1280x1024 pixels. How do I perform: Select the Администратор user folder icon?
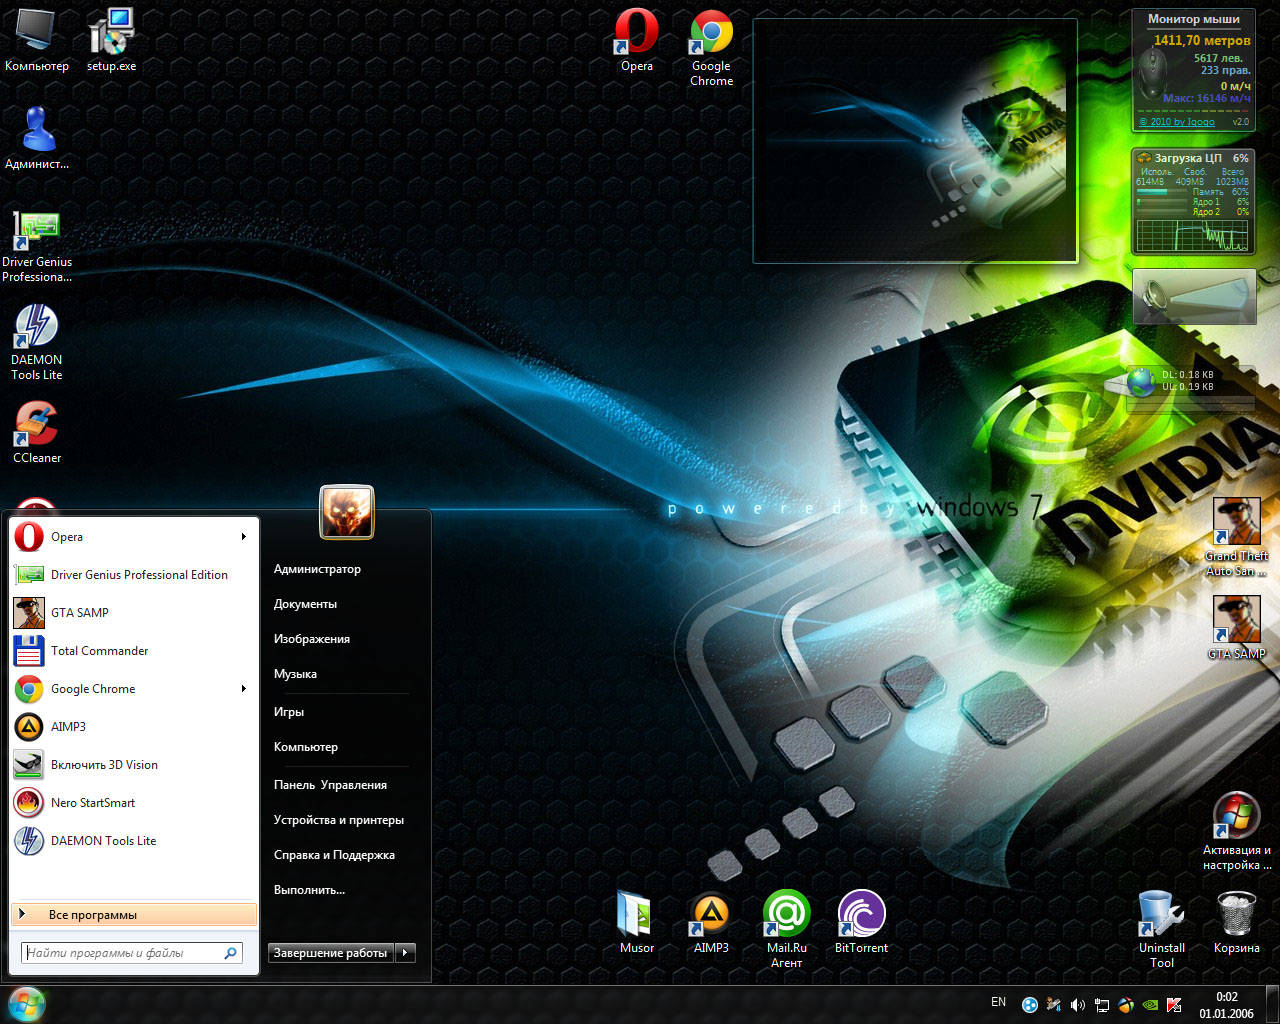tap(37, 137)
